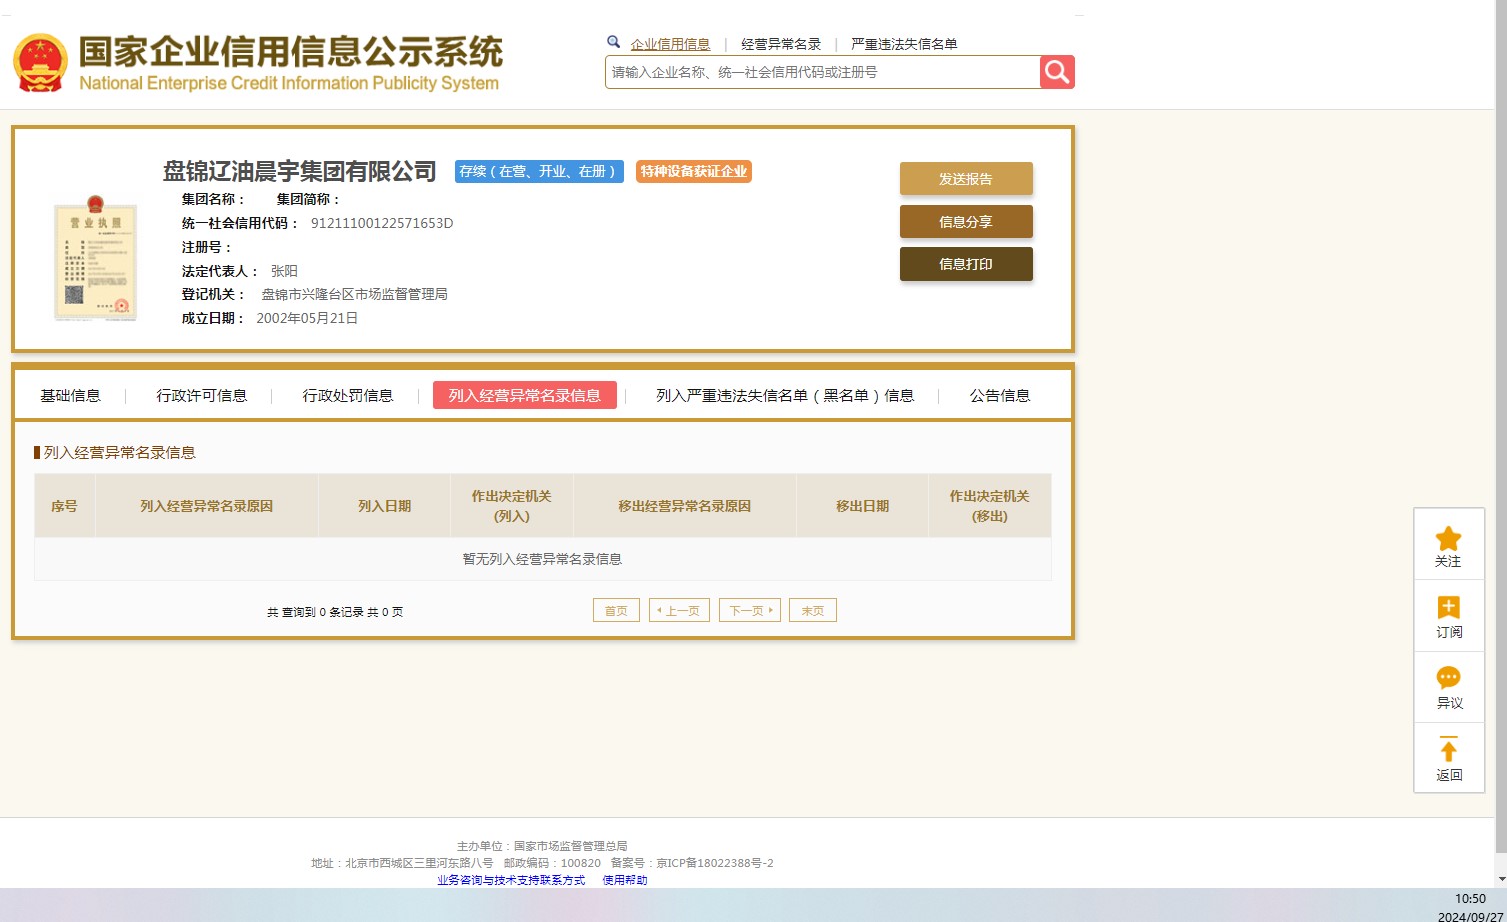Switch to the 行政许可信息 tab

tap(201, 396)
